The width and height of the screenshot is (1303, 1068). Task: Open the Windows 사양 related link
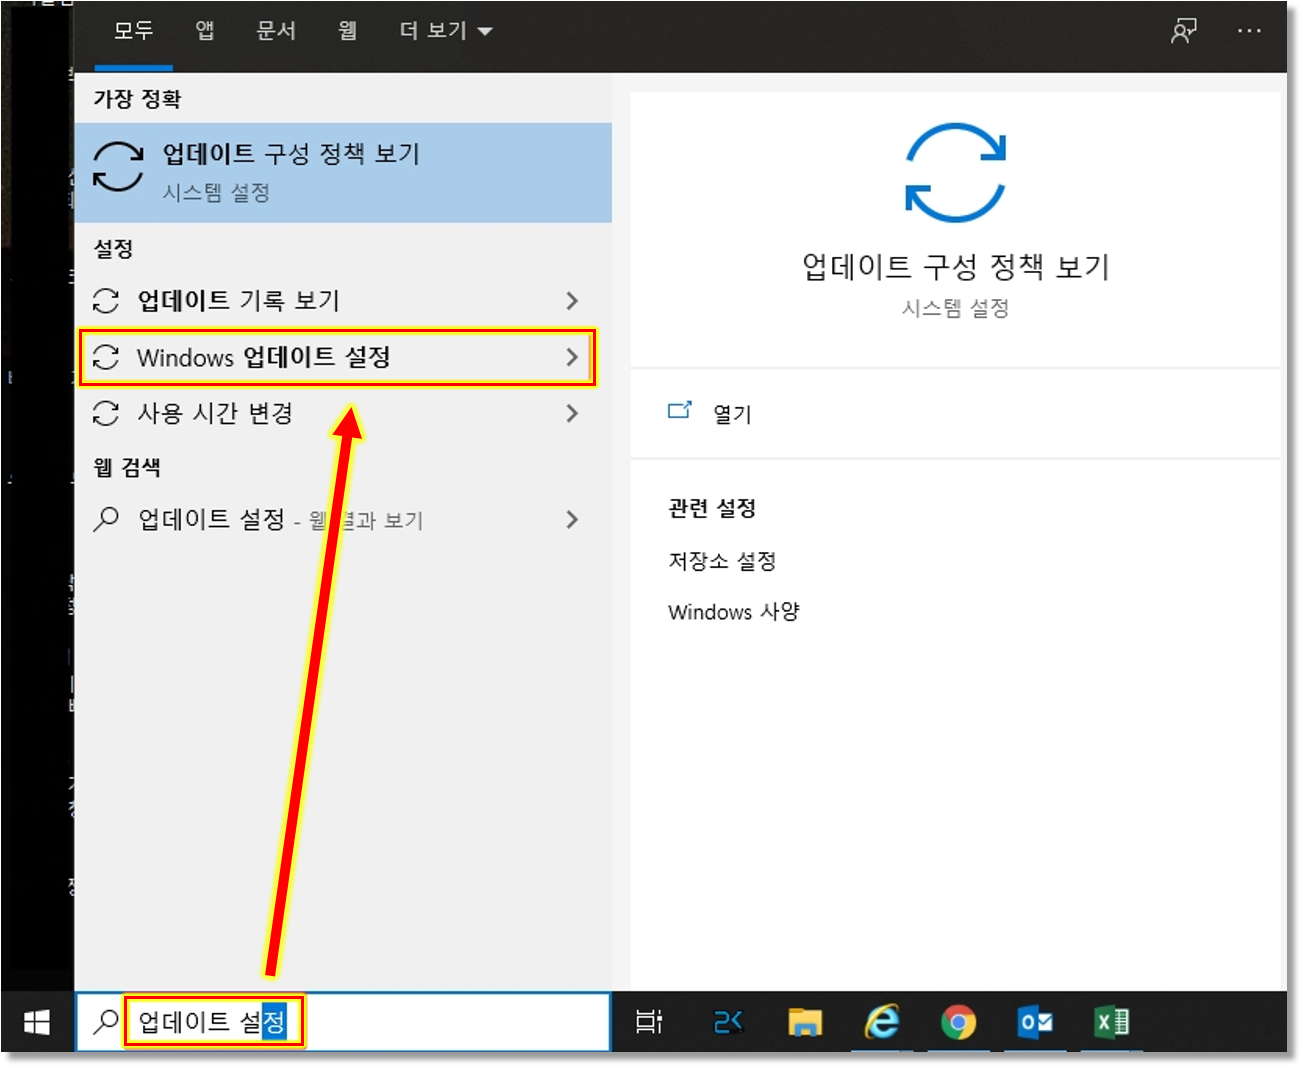(x=733, y=612)
